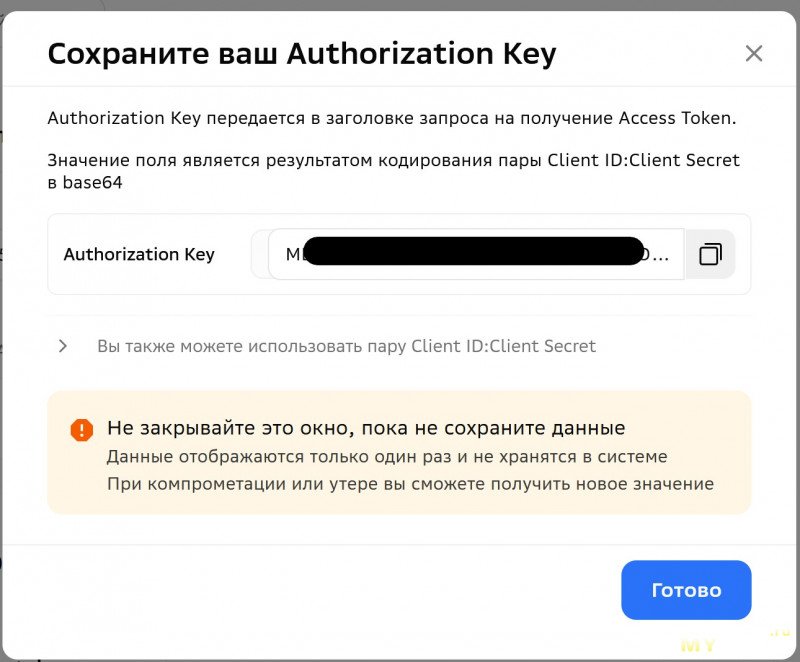
Task: Click the "Данные отображаются только один раз" line
Action: pyautogui.click(x=386, y=457)
